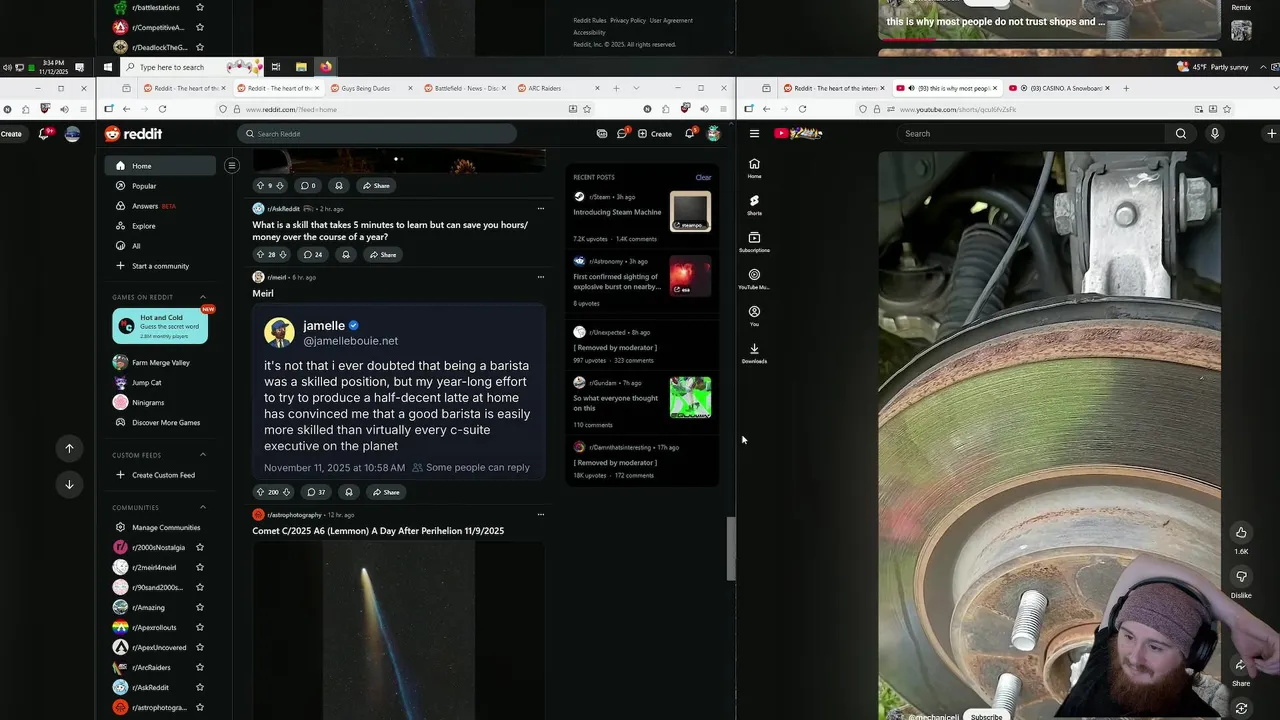Downvote the AskReddit skill question post

click(x=283, y=254)
